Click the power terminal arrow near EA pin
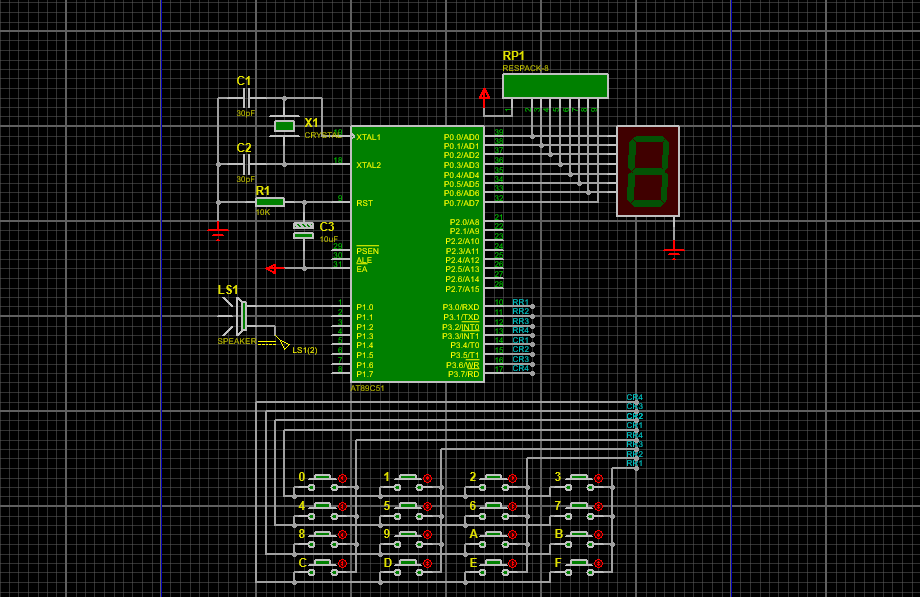Image resolution: width=920 pixels, height=597 pixels. [273, 269]
